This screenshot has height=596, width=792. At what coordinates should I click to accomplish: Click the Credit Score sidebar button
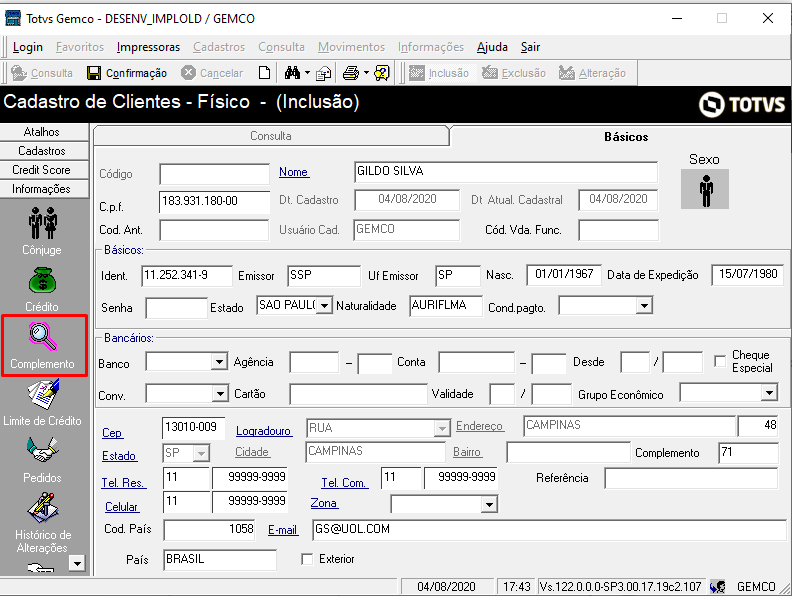click(44, 170)
